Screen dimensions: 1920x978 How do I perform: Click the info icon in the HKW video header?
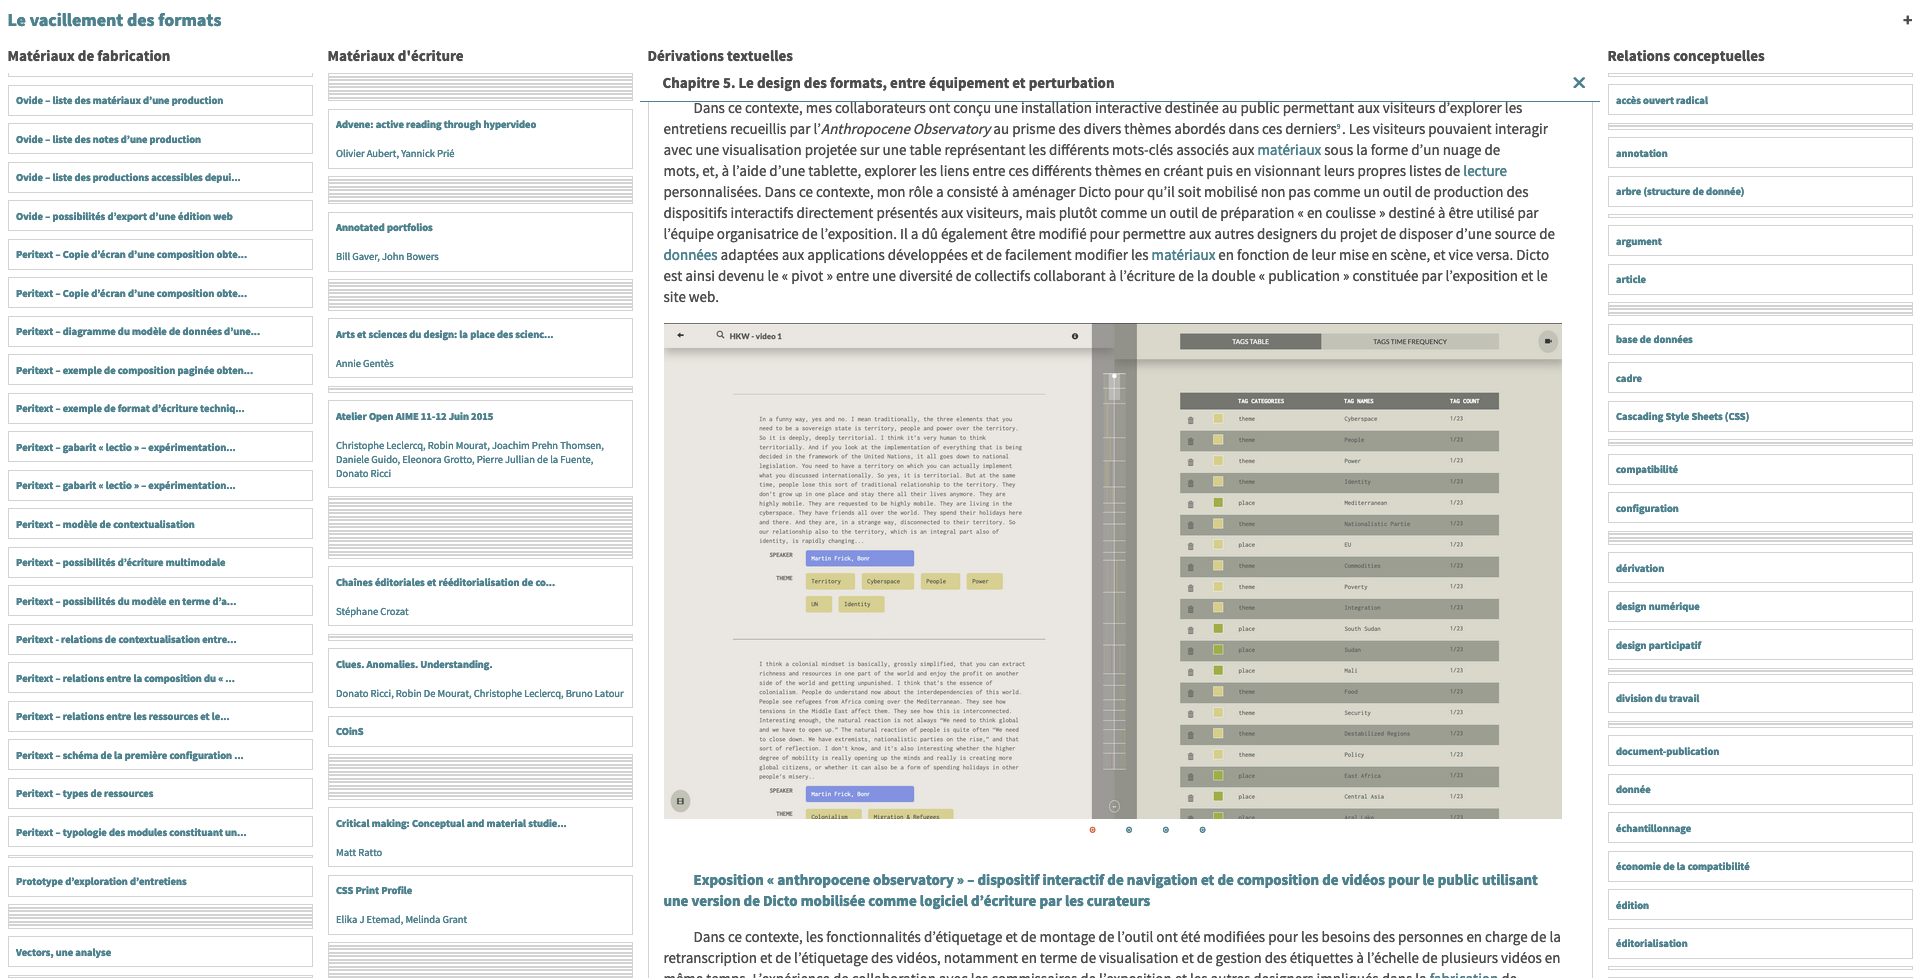[x=1075, y=336]
